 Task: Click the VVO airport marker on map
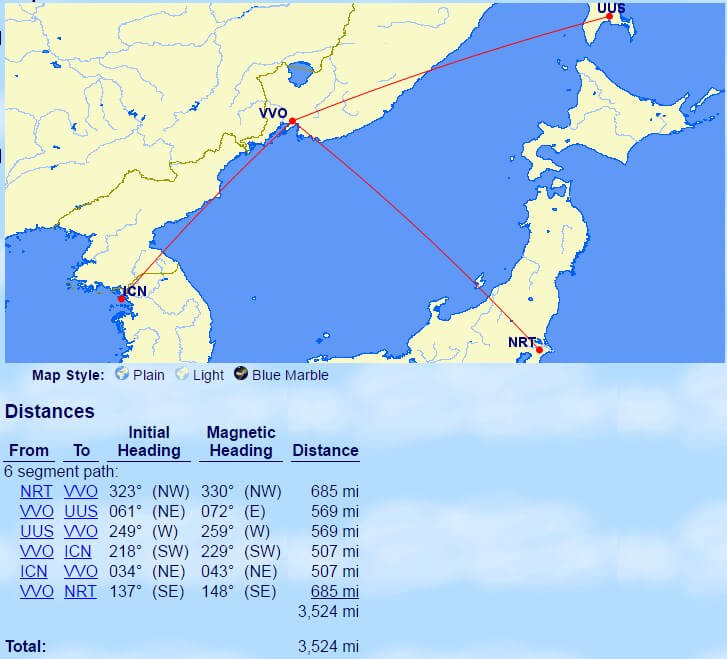pos(292,122)
